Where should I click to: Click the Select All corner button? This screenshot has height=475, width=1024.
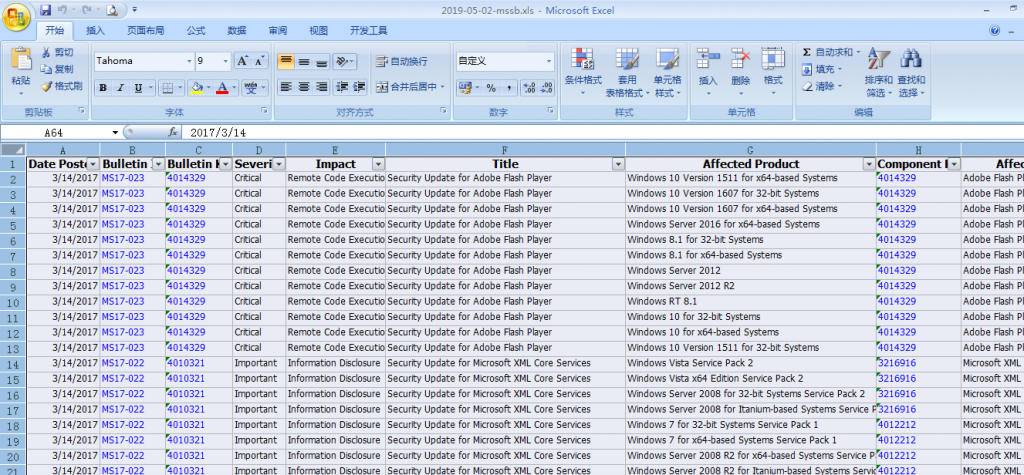[x=13, y=149]
